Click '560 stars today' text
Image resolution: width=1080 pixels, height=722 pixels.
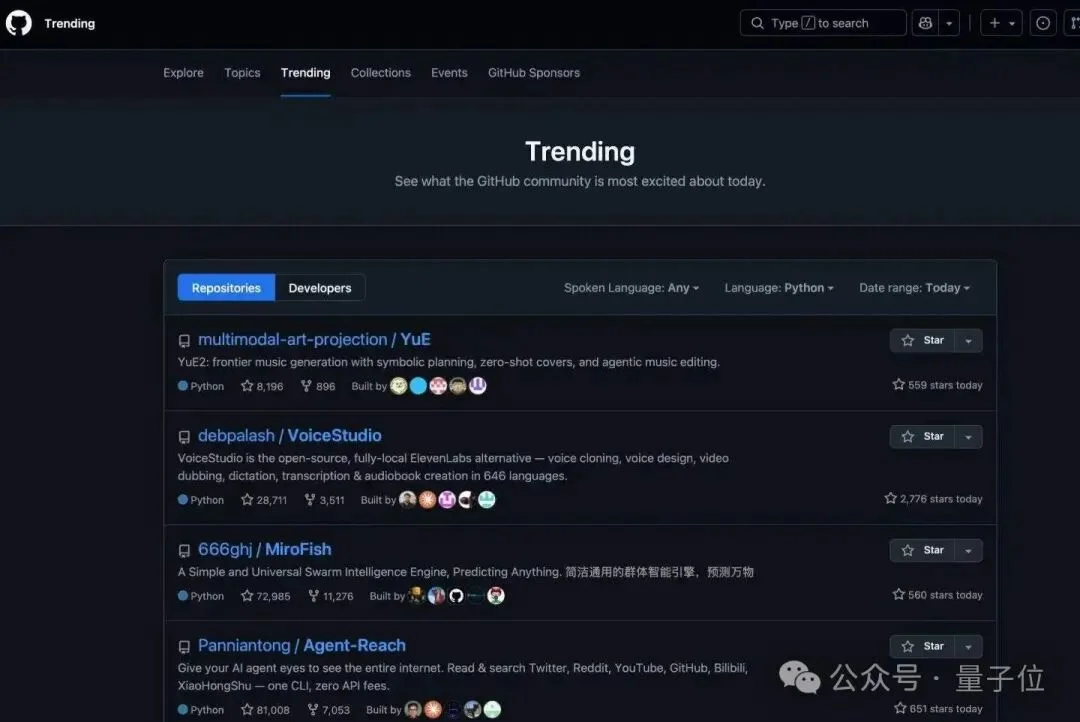click(937, 595)
